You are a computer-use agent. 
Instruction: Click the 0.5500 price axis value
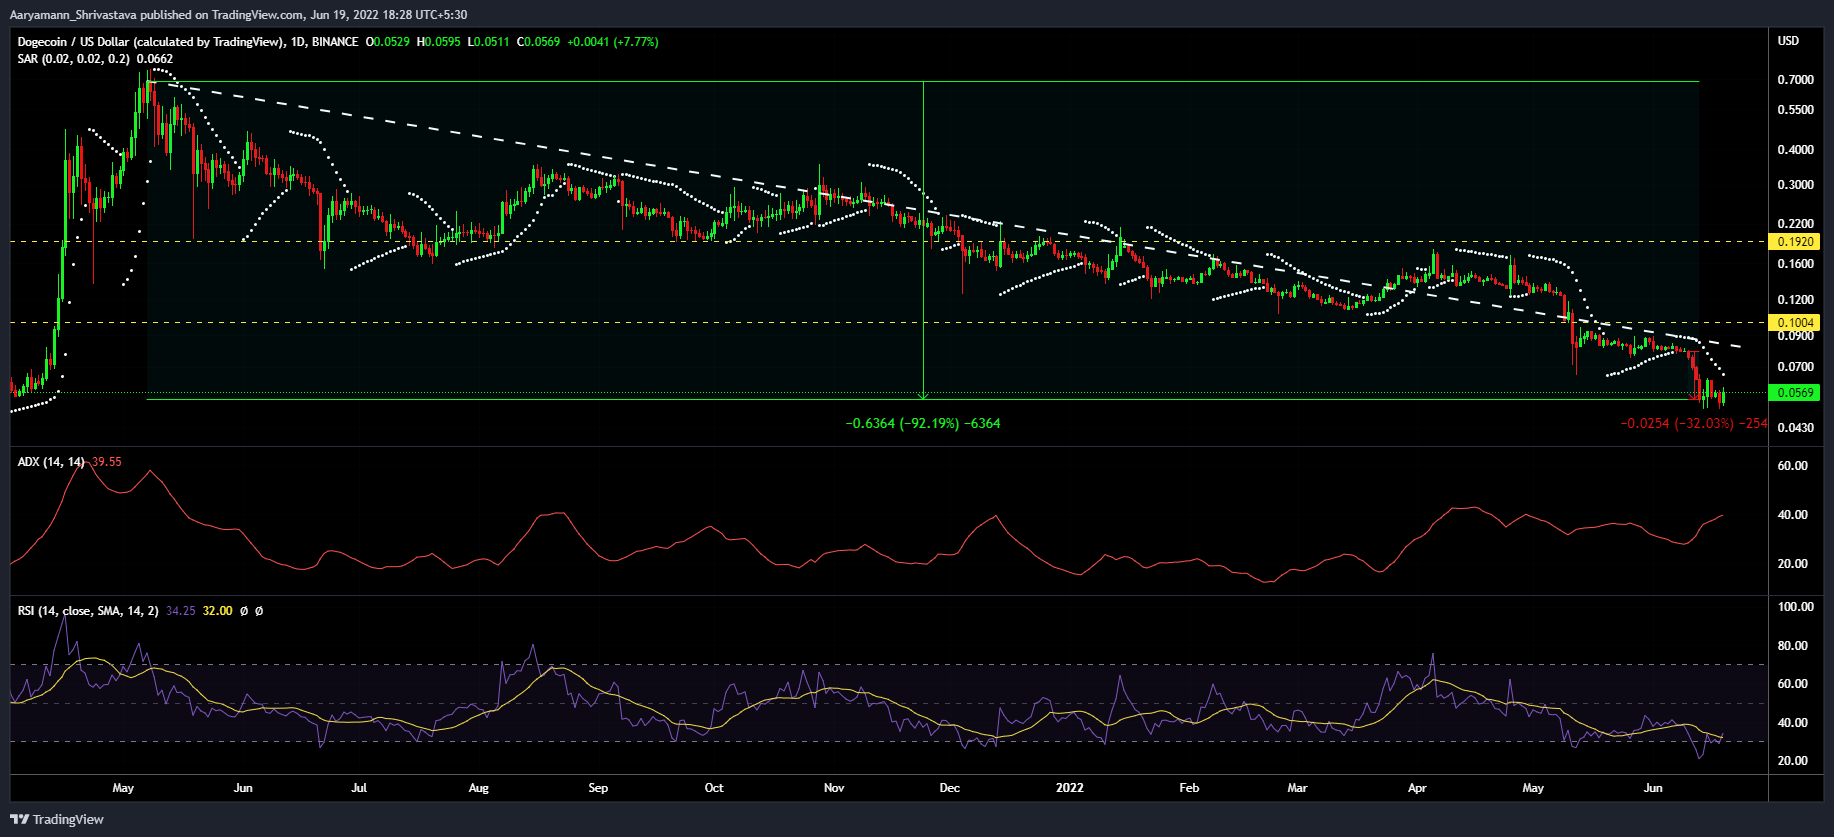click(x=1796, y=110)
